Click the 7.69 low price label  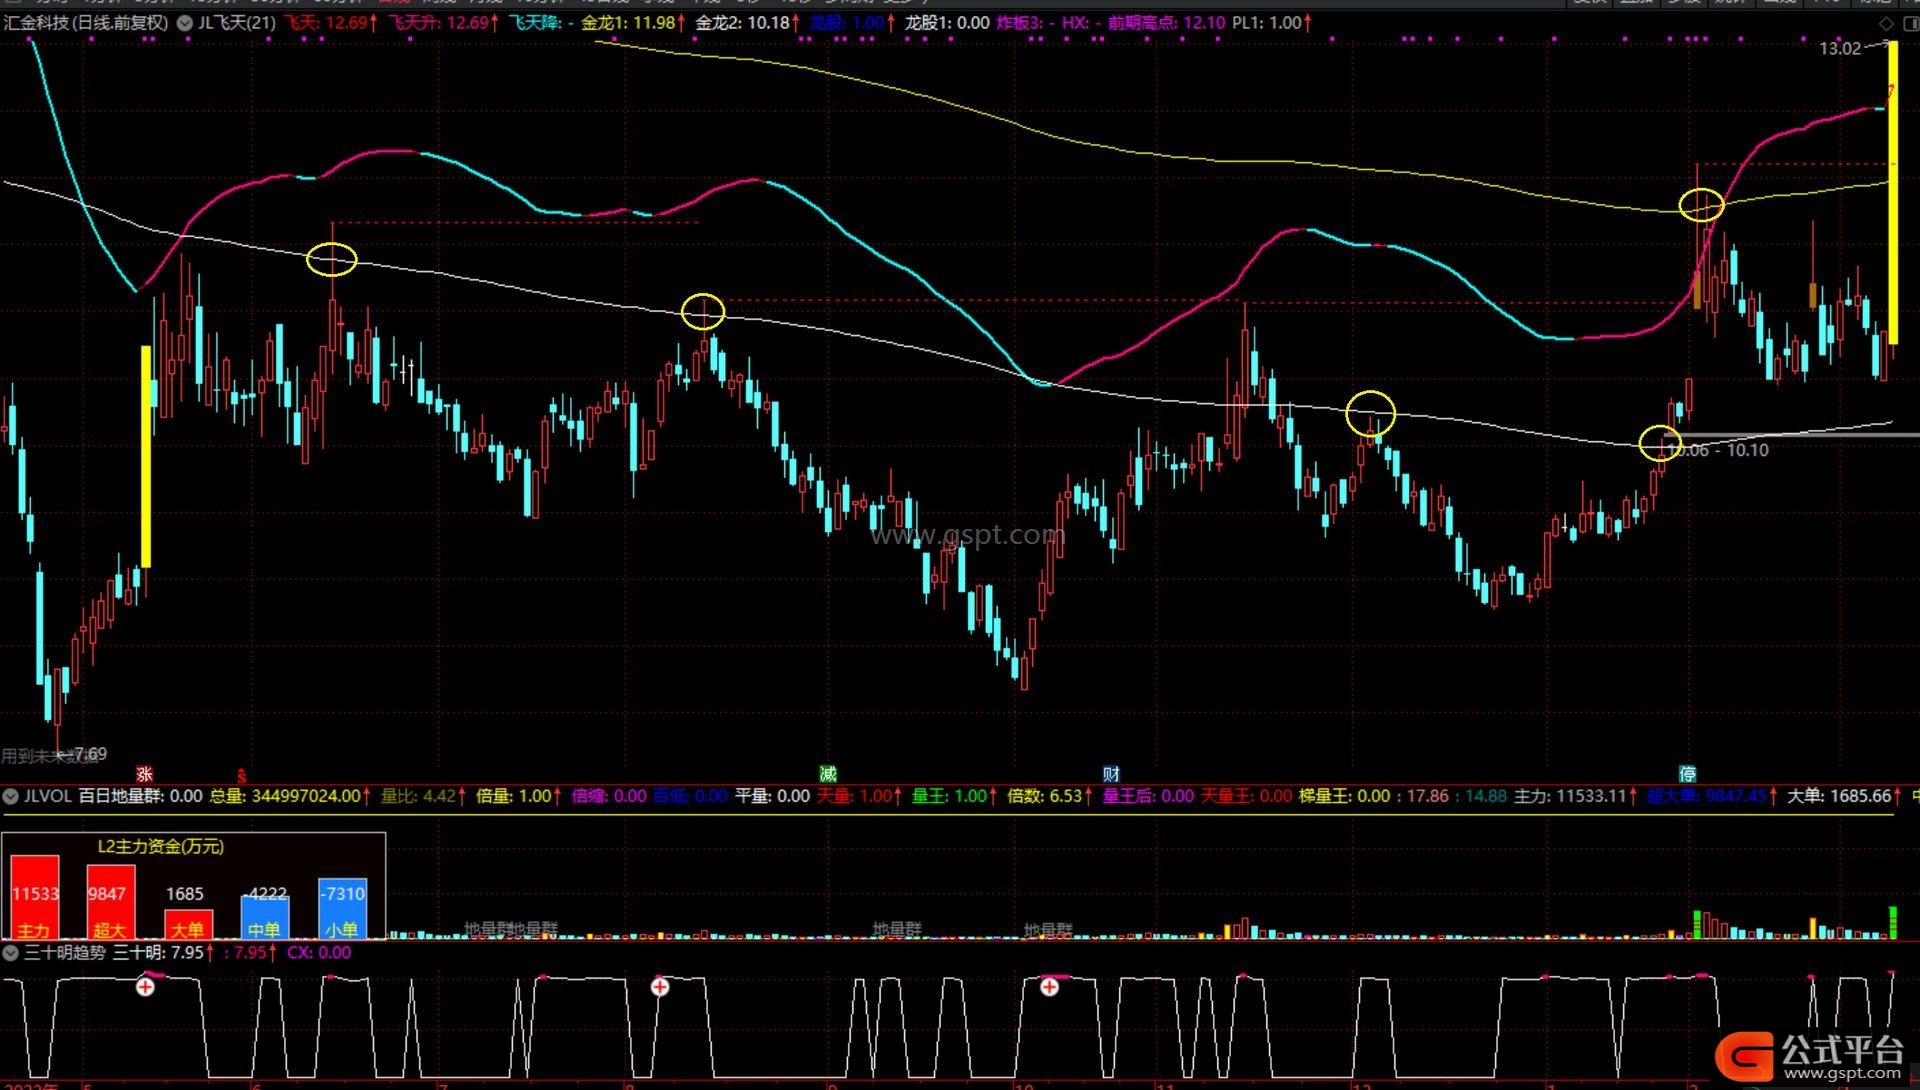click(x=88, y=753)
